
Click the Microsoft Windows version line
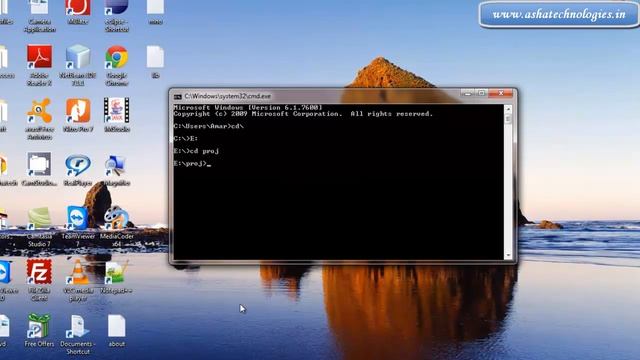(248, 107)
